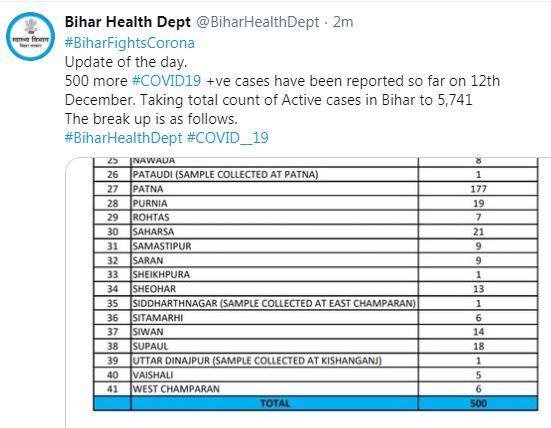Click the SUPAUL row with 18 cases

pyautogui.click(x=316, y=346)
